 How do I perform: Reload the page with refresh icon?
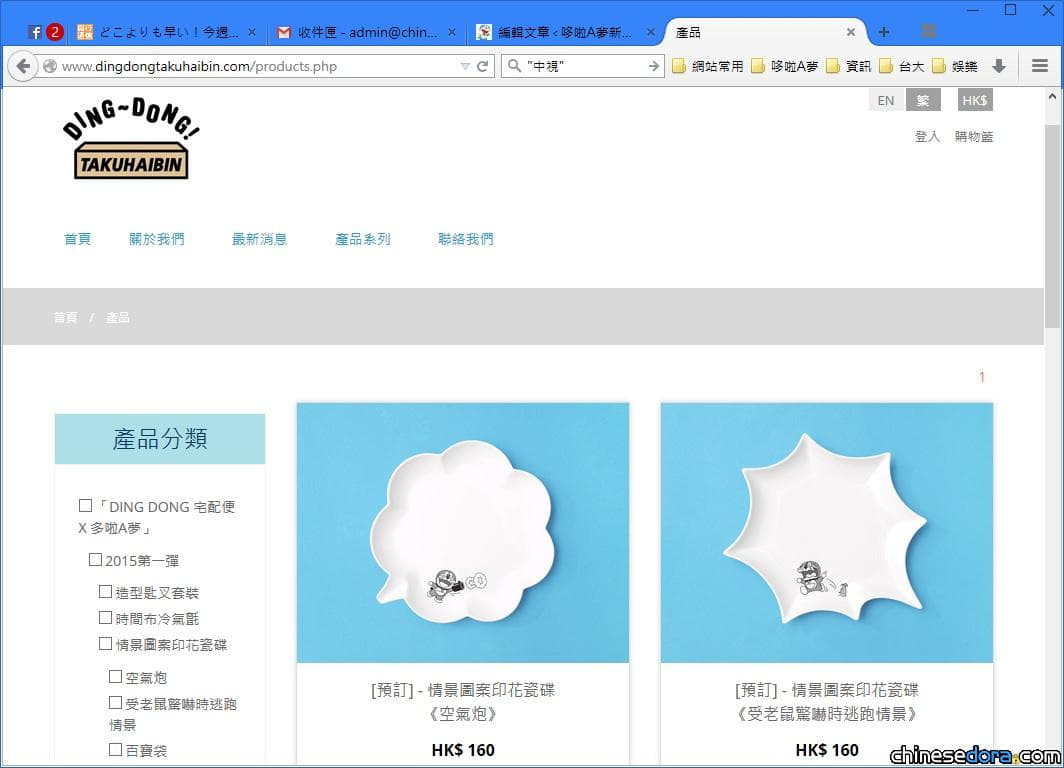click(482, 66)
